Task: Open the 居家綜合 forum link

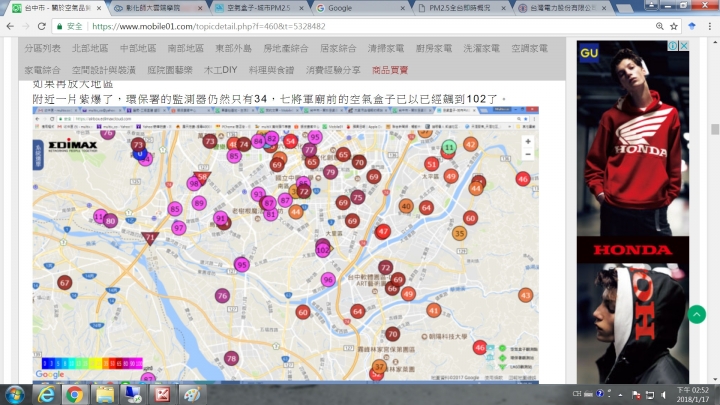Action: tap(338, 48)
